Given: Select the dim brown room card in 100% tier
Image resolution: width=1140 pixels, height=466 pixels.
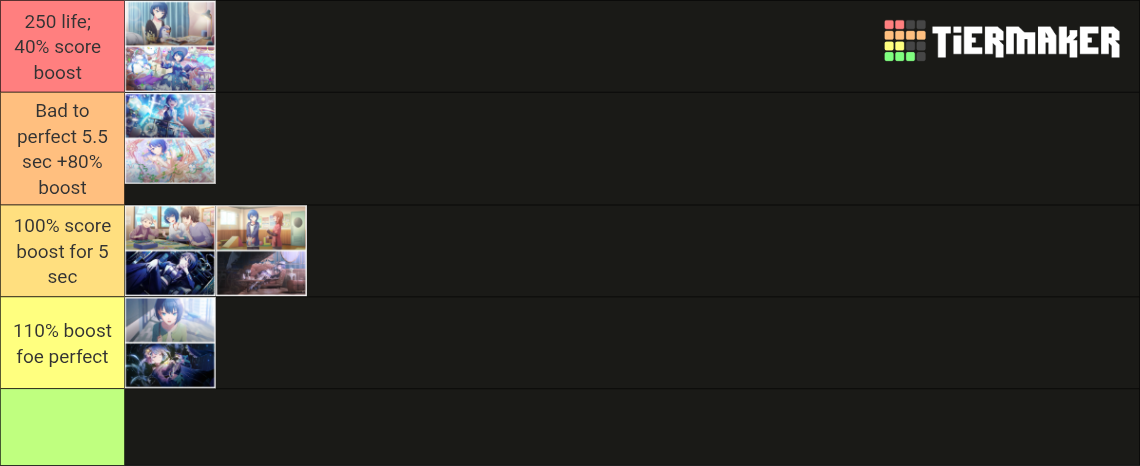Looking at the screenshot, I should [262, 273].
